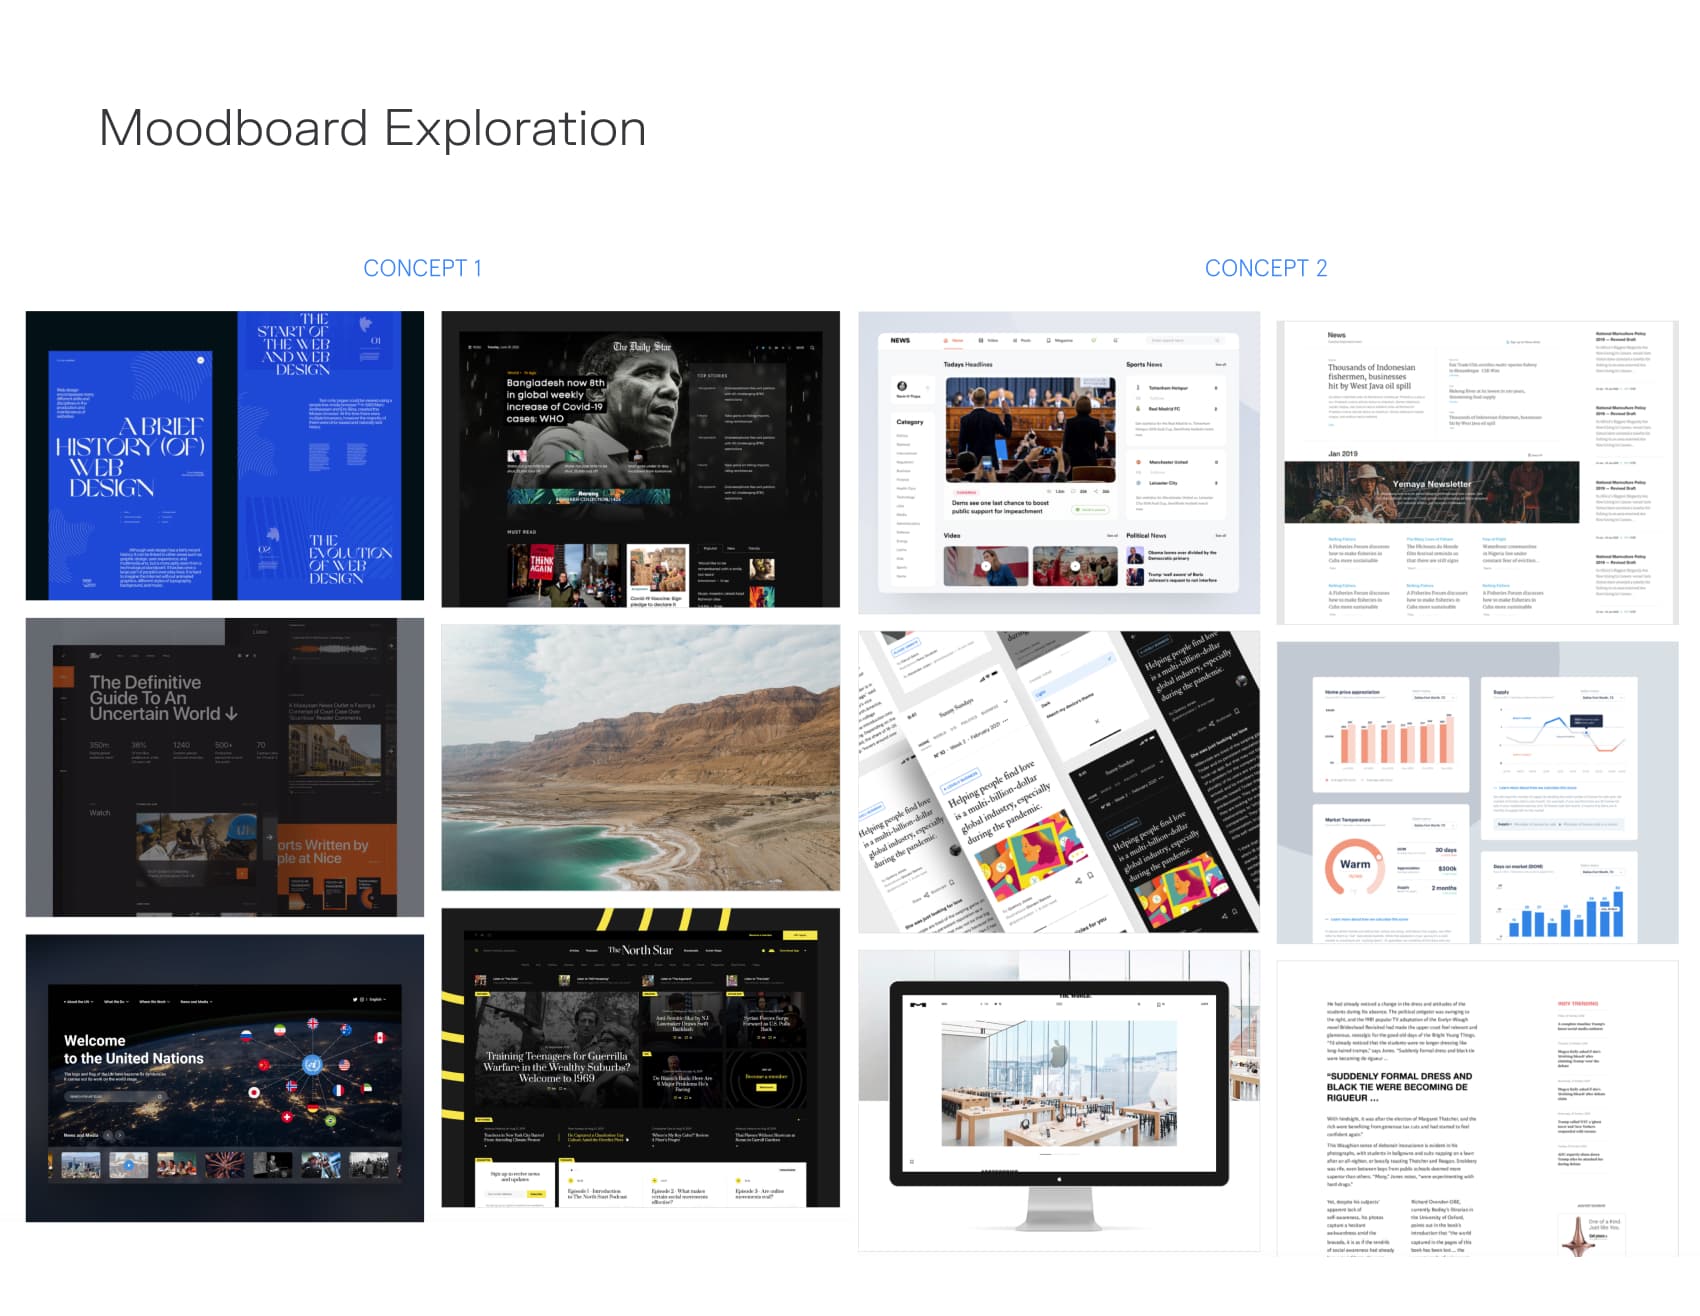Click the CONCEPT 1 heading

pyautogui.click(x=422, y=268)
